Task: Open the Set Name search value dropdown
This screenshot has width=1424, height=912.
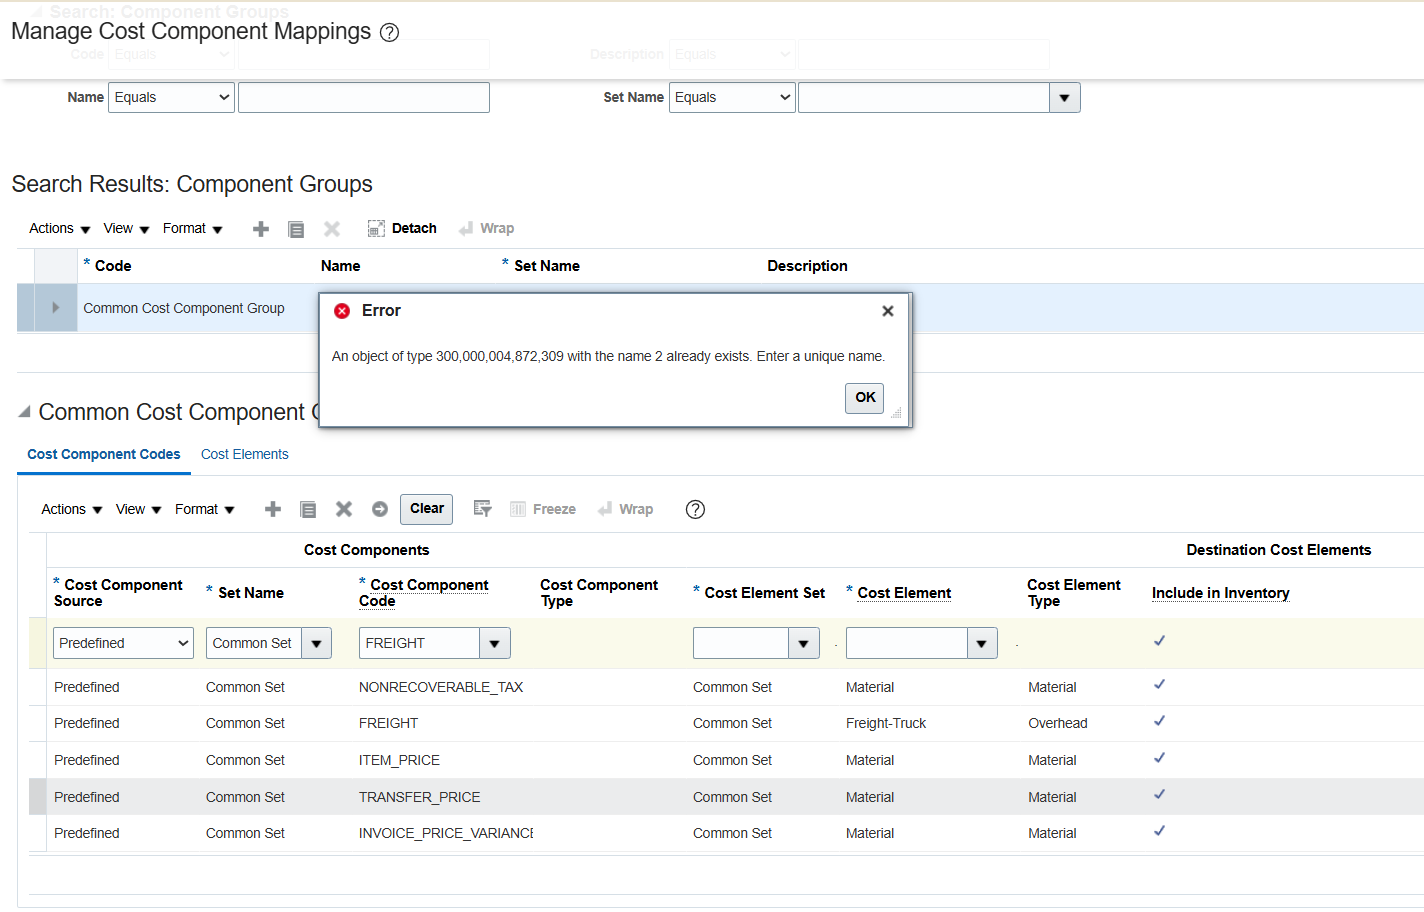Action: (1065, 97)
